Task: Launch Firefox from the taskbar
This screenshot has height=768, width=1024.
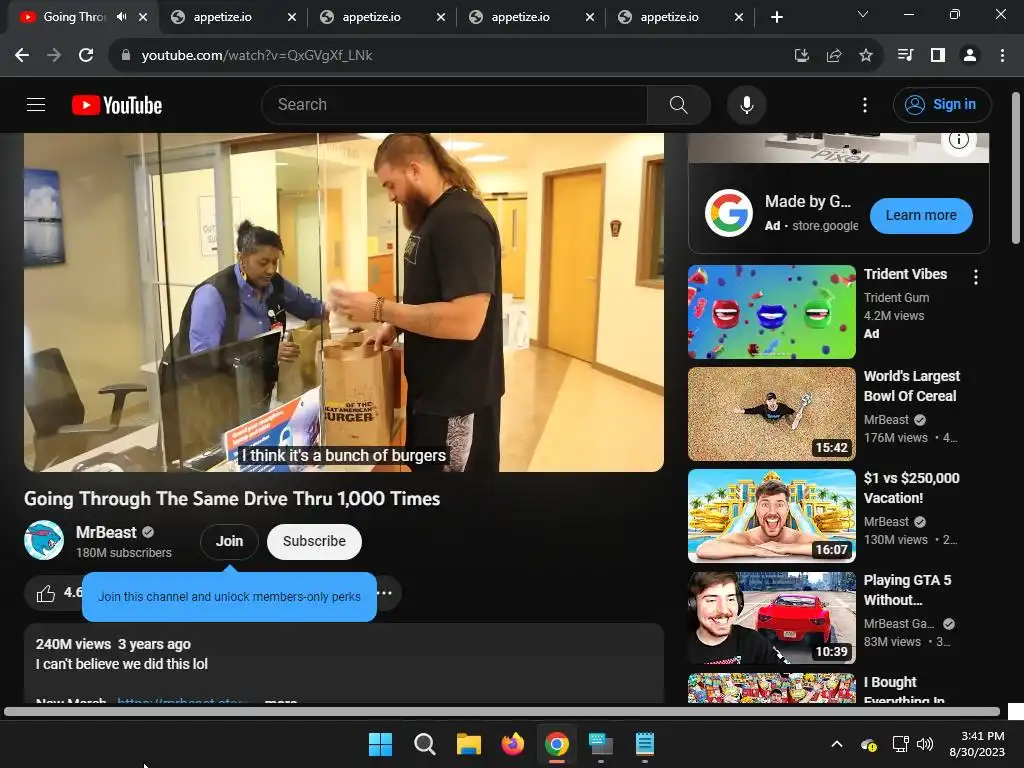Action: coord(513,743)
